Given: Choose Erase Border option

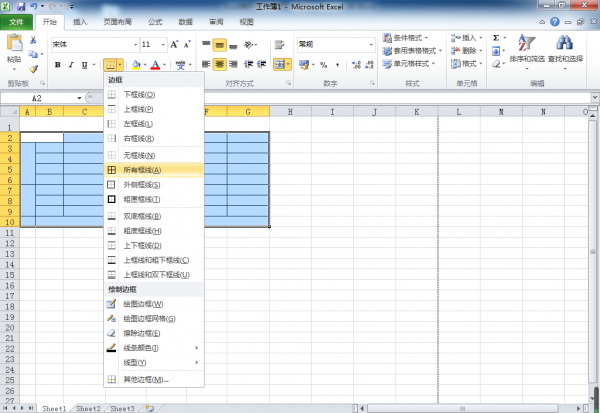Looking at the screenshot, I should [x=154, y=333].
